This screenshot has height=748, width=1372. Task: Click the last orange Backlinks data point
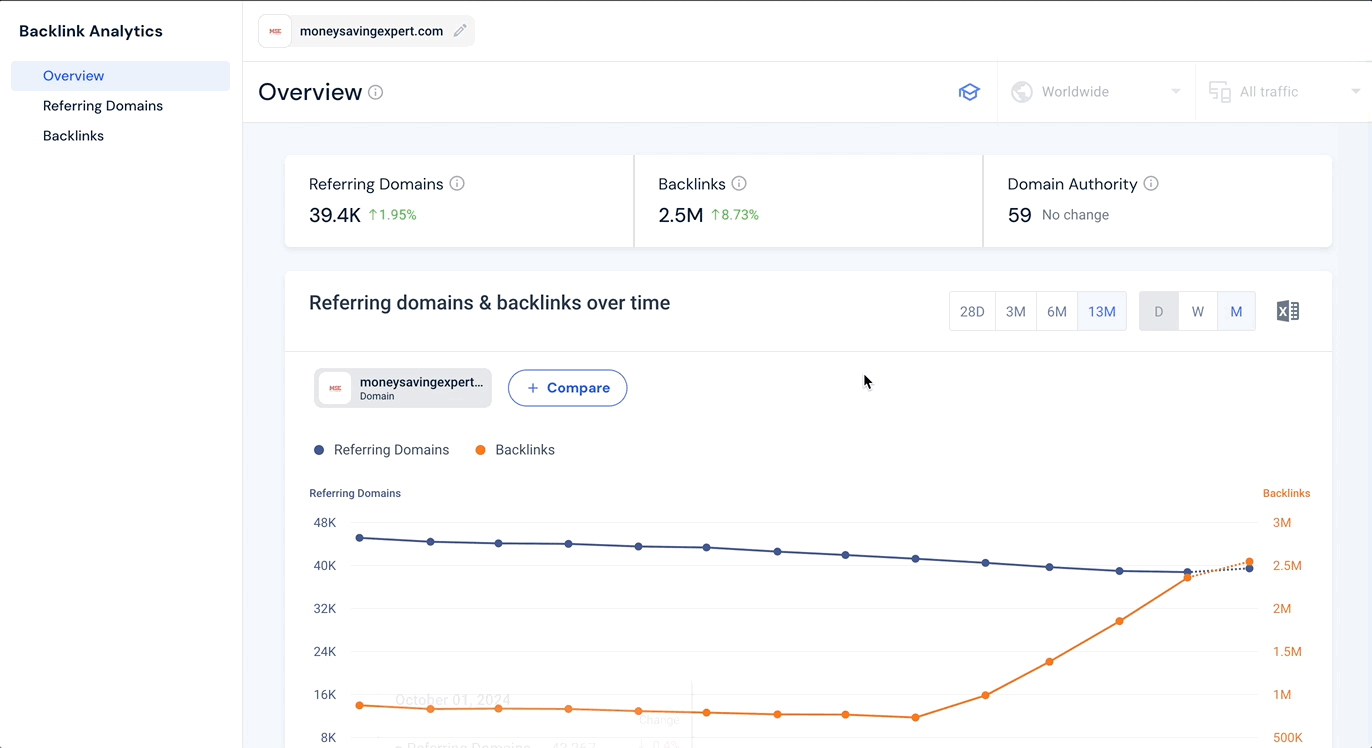tap(1249, 562)
